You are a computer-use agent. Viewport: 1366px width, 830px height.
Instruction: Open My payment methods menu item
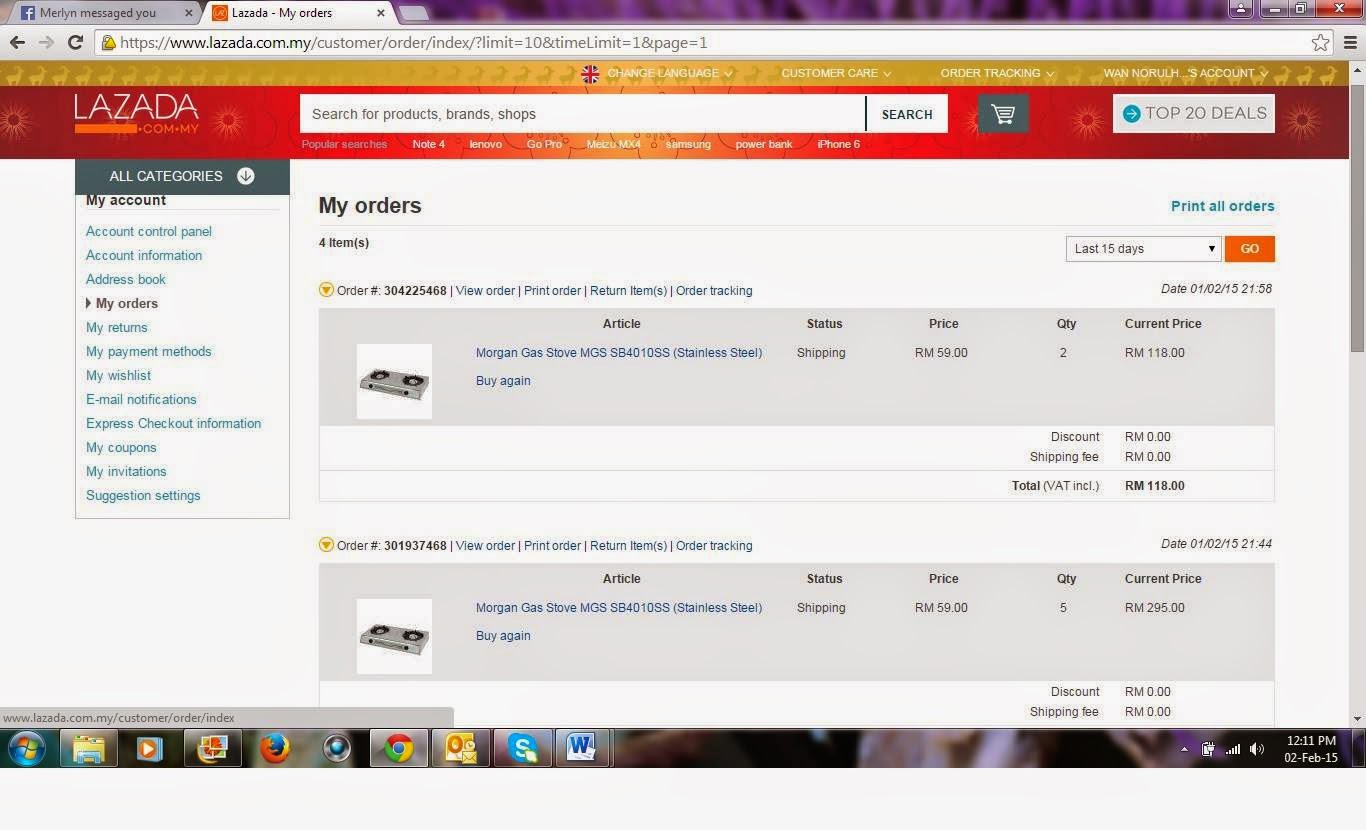[x=149, y=351]
